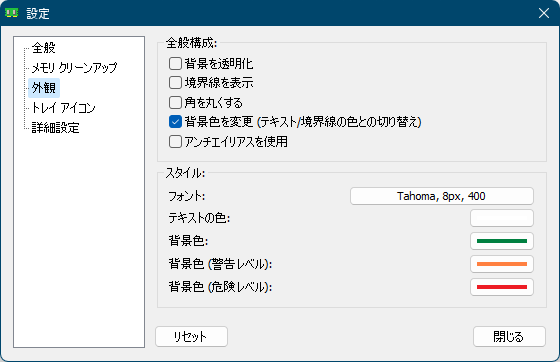Check the 角を丸くする option
560x362 pixels.
pyautogui.click(x=175, y=102)
